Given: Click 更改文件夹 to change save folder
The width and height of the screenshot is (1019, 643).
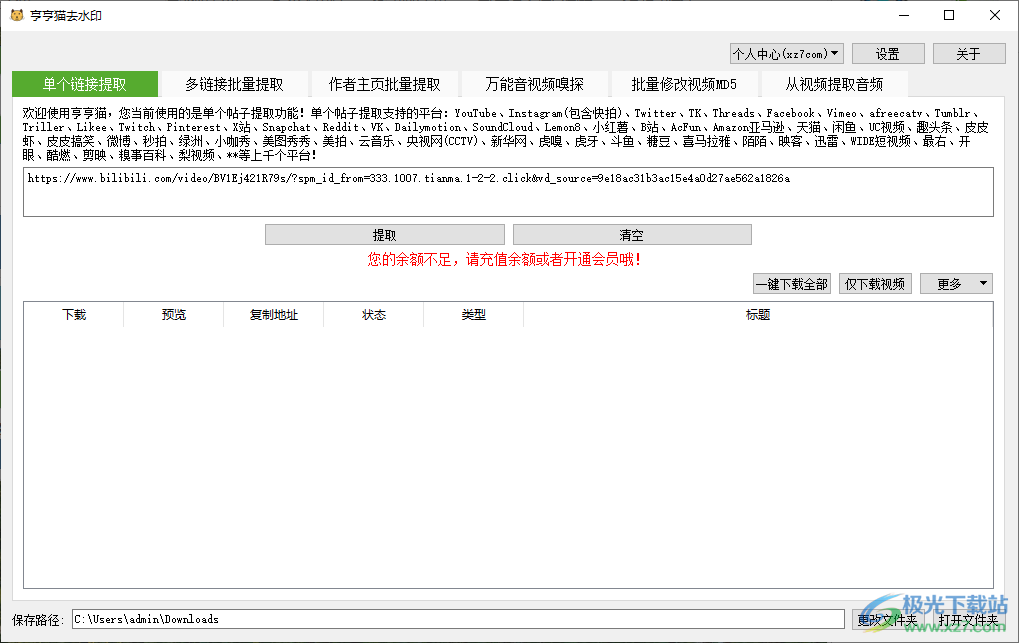Looking at the screenshot, I should [x=889, y=619].
